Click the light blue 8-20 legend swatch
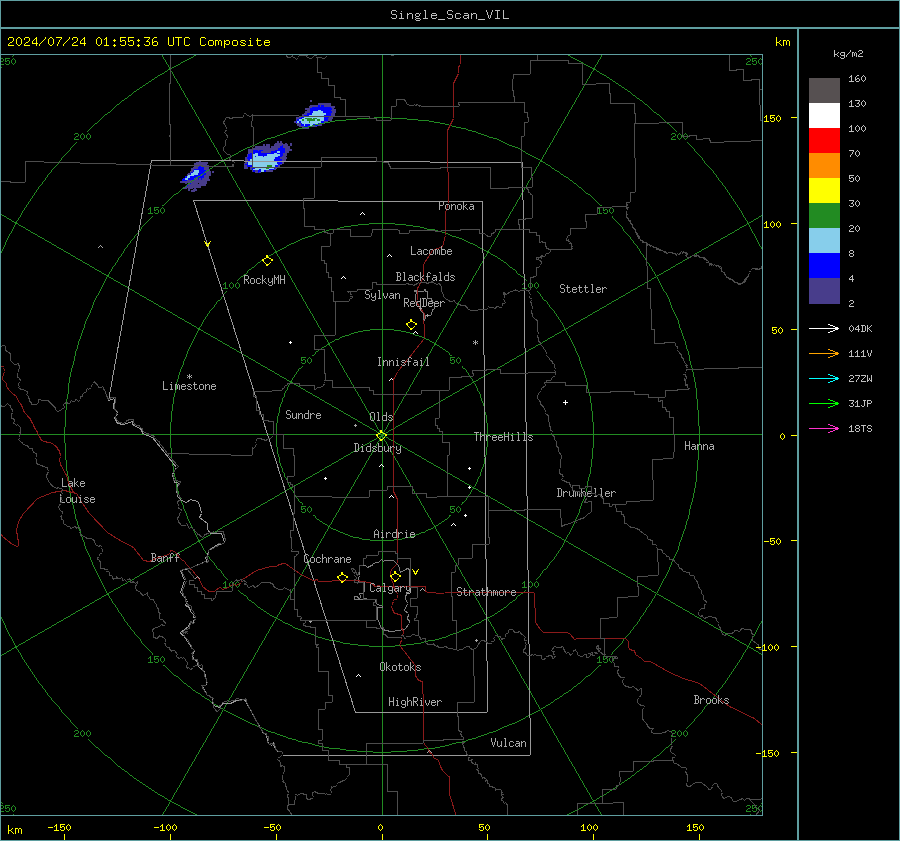900x841 pixels. coord(824,241)
